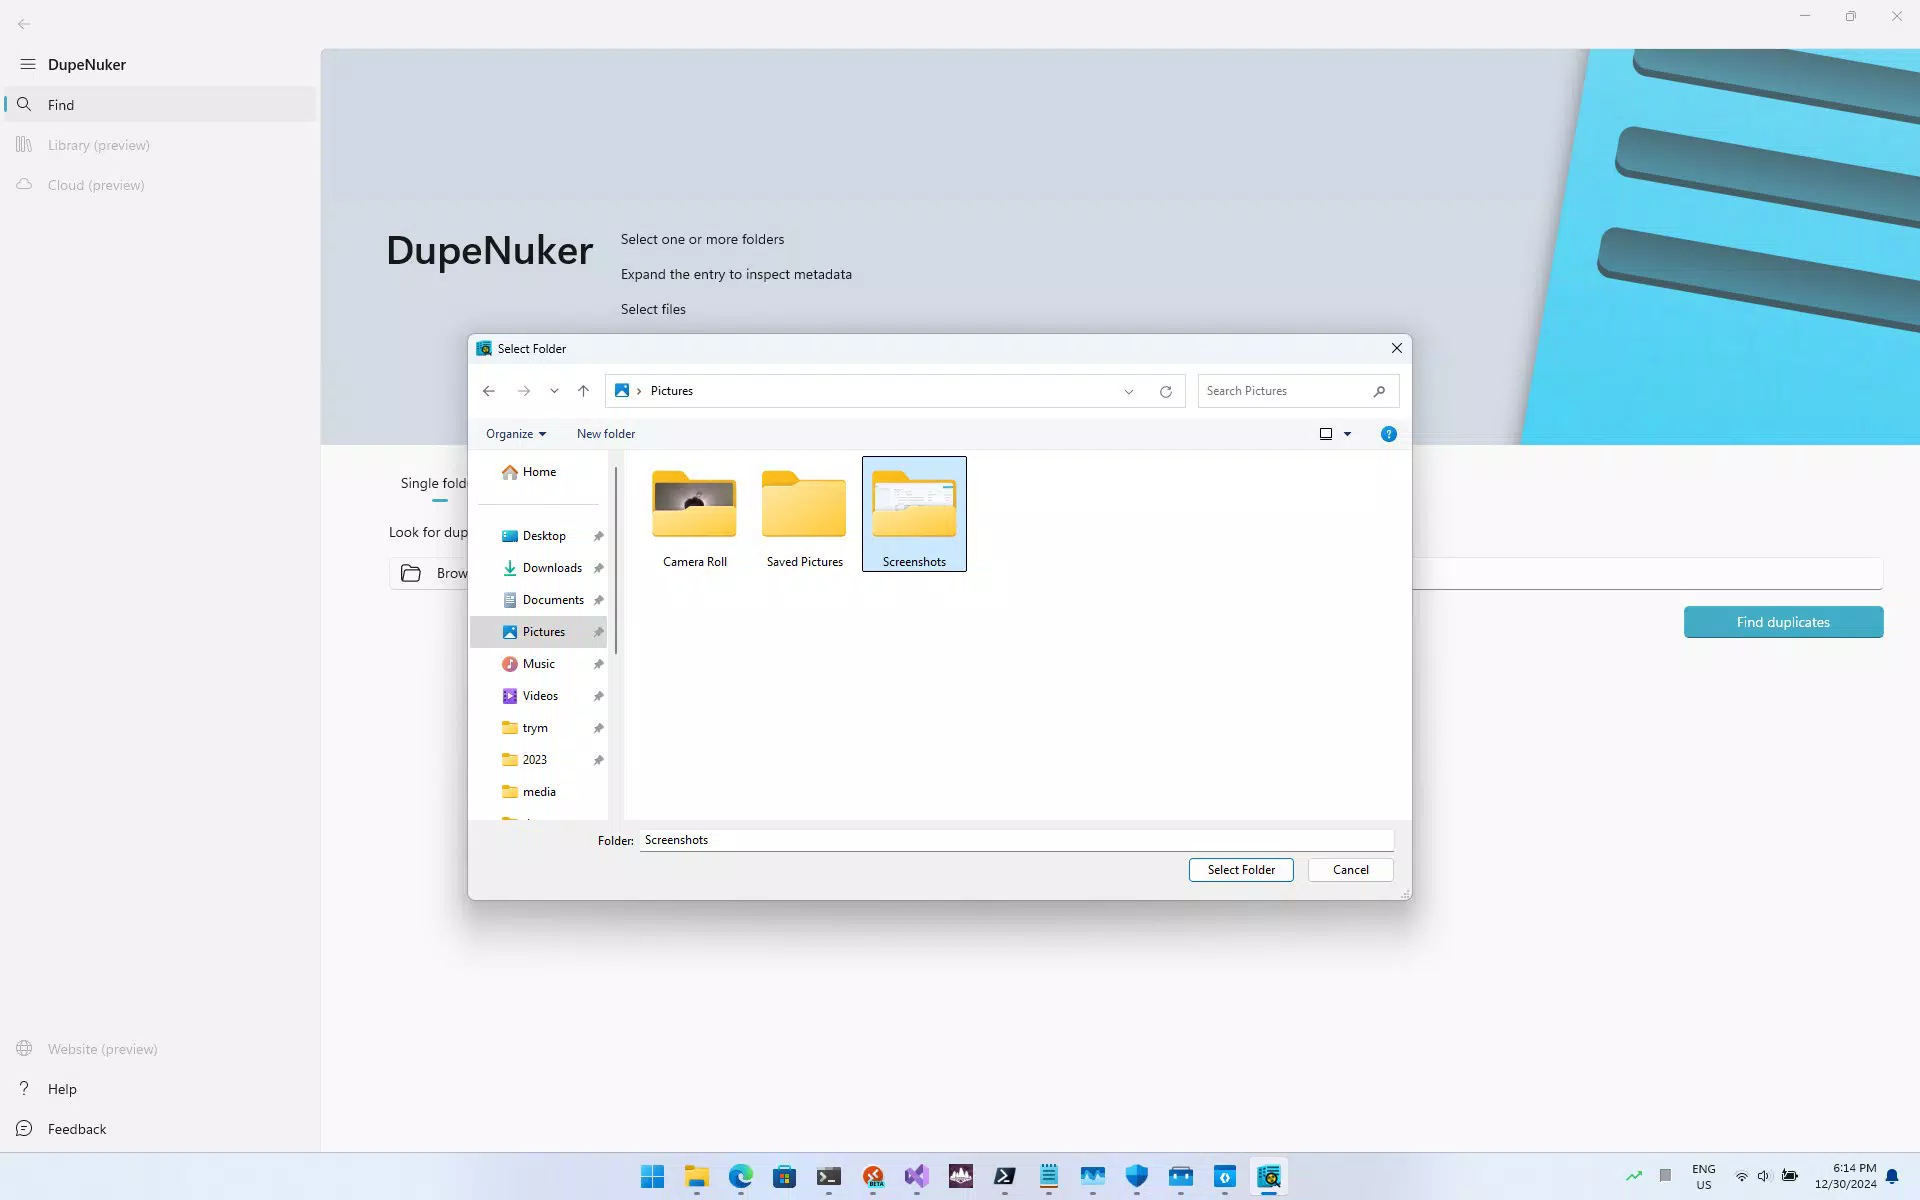Viewport: 1920px width, 1200px height.
Task: Click the resize grip of Select Folder dialog
Action: point(1405,893)
